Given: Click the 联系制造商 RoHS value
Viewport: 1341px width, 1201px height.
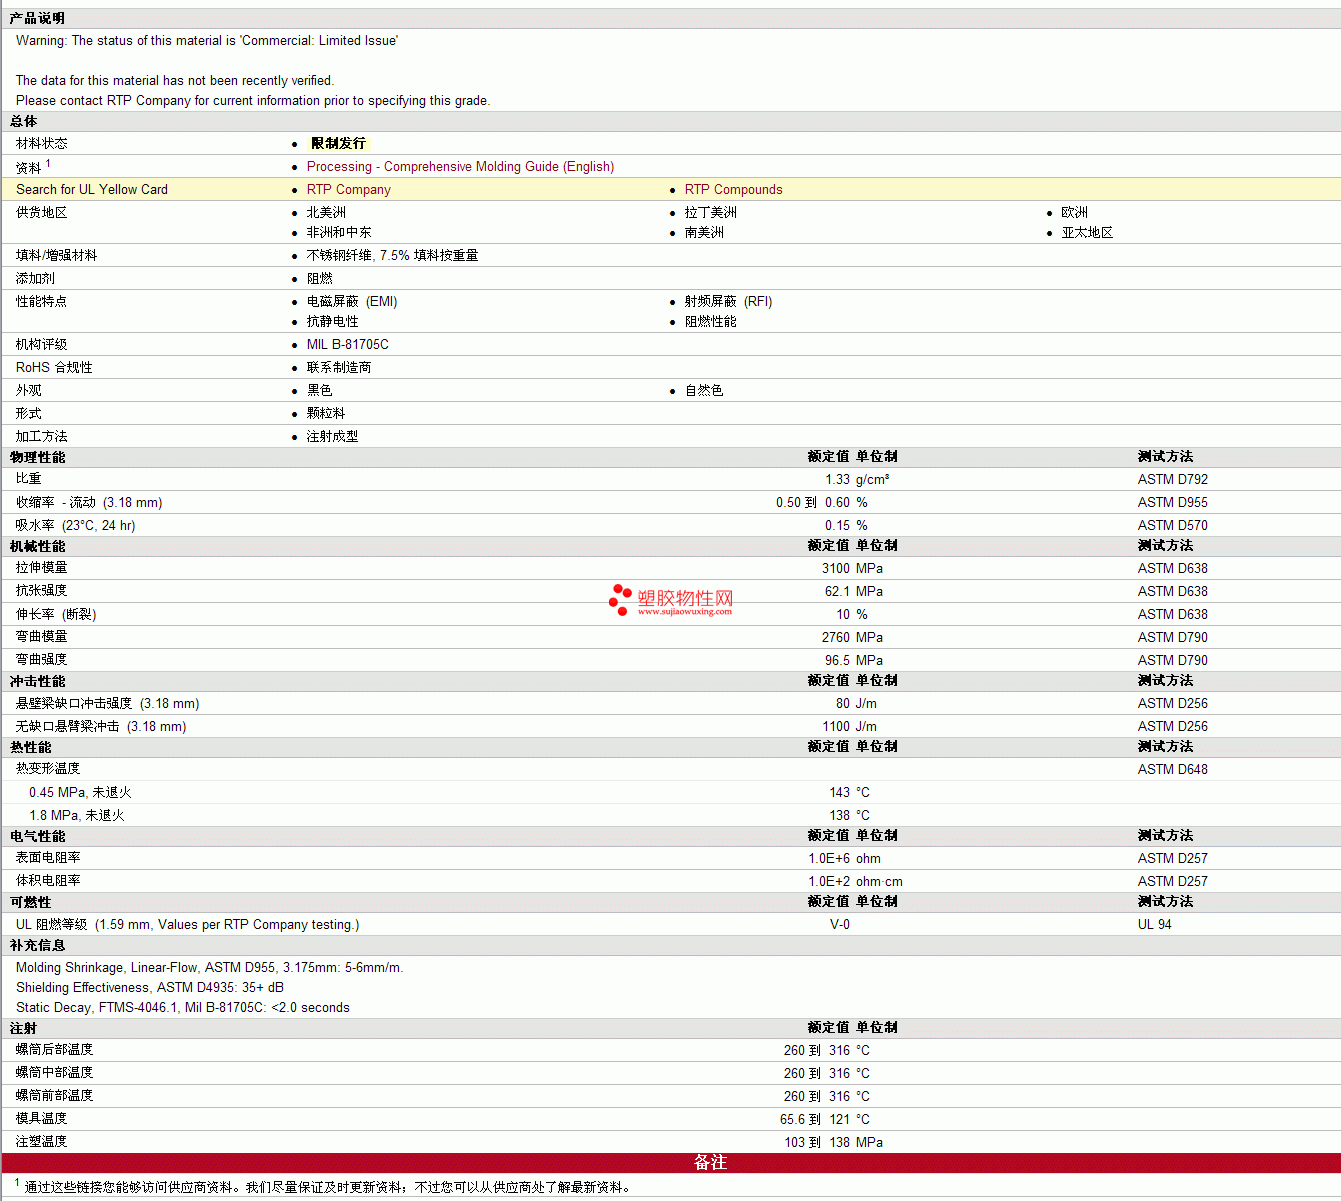Looking at the screenshot, I should [339, 368].
